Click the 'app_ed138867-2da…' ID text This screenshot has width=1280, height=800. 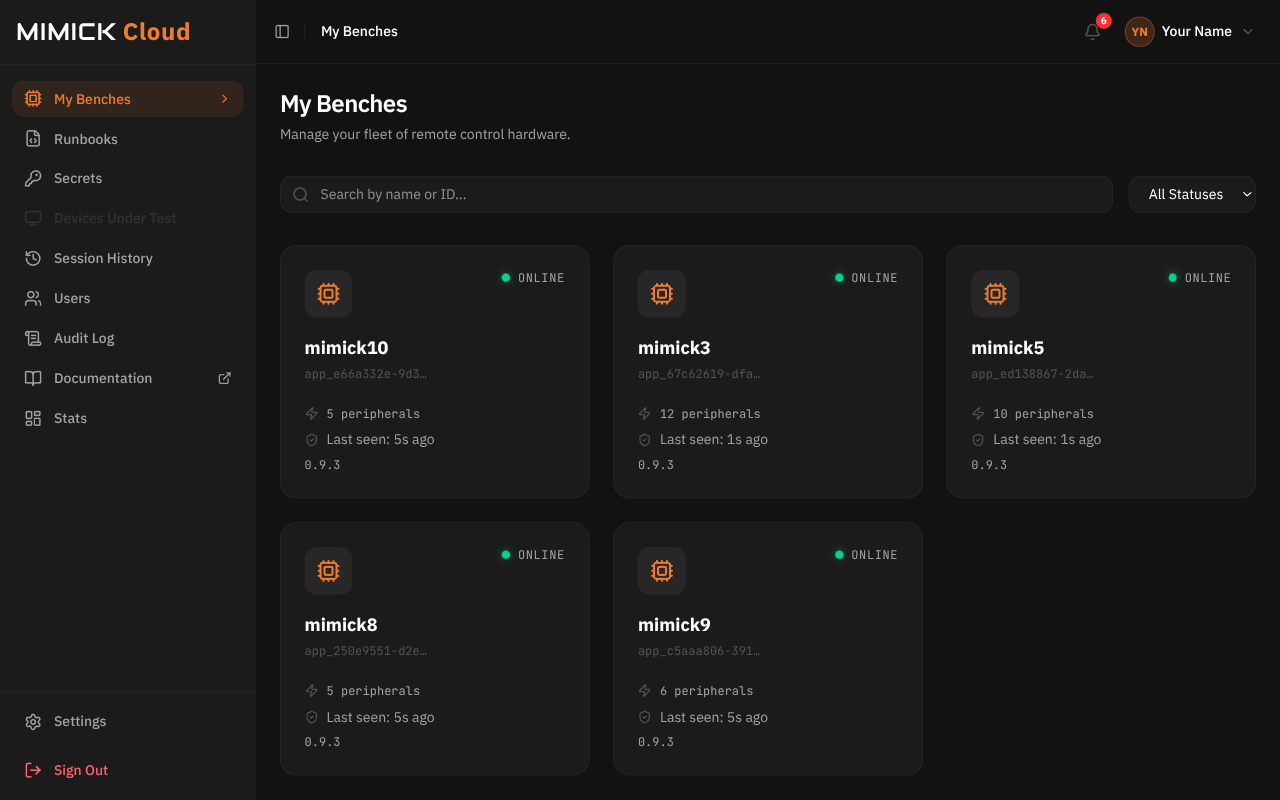coord(1032,374)
